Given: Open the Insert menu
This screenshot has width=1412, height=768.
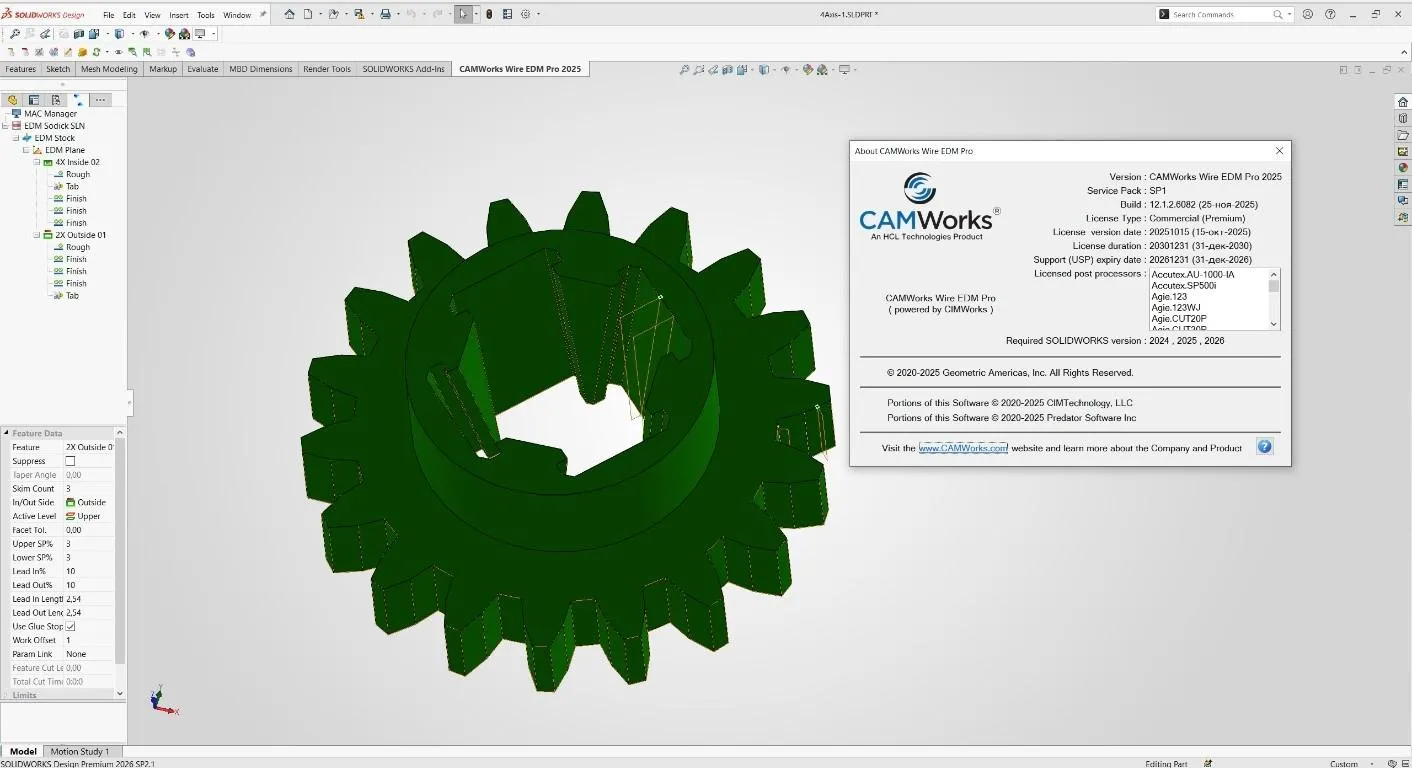Looking at the screenshot, I should click(179, 15).
